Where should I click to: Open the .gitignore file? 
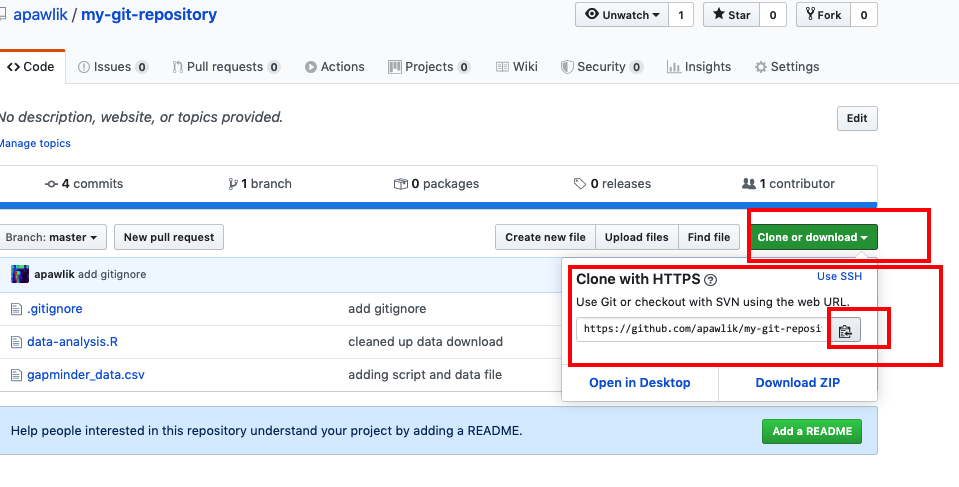(x=54, y=309)
